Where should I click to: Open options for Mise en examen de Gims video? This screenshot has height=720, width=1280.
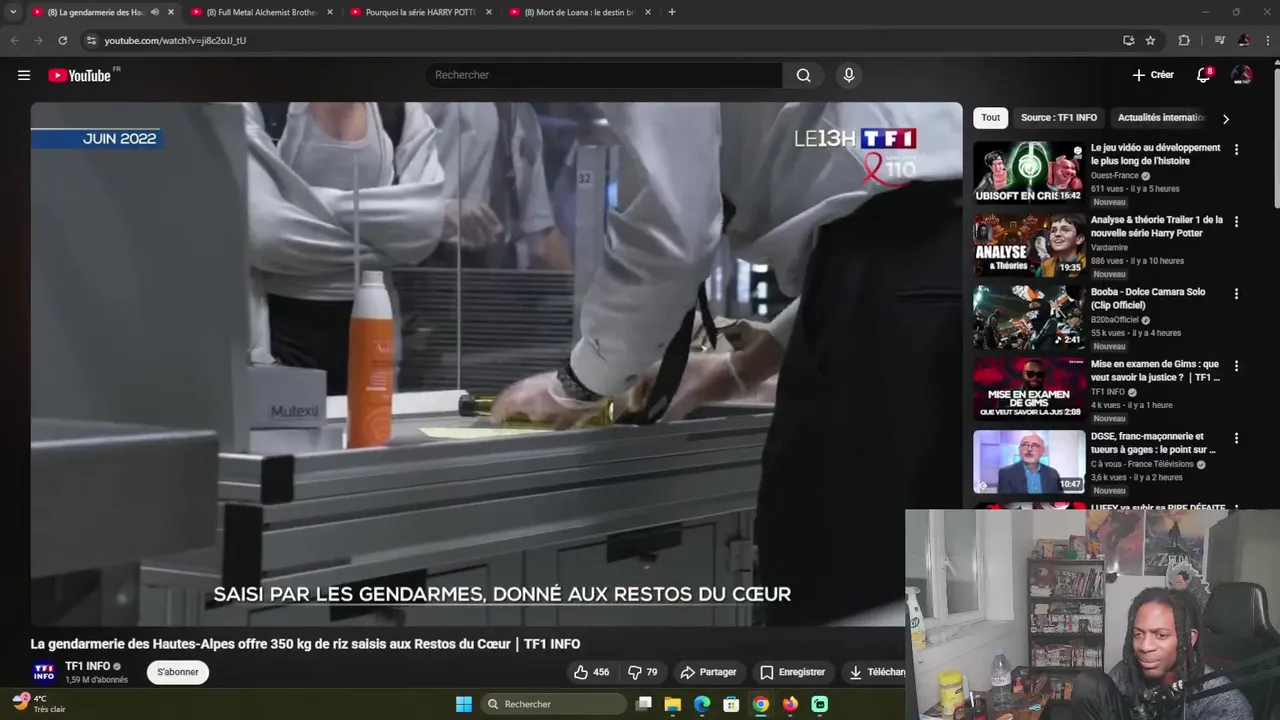[x=1236, y=366]
